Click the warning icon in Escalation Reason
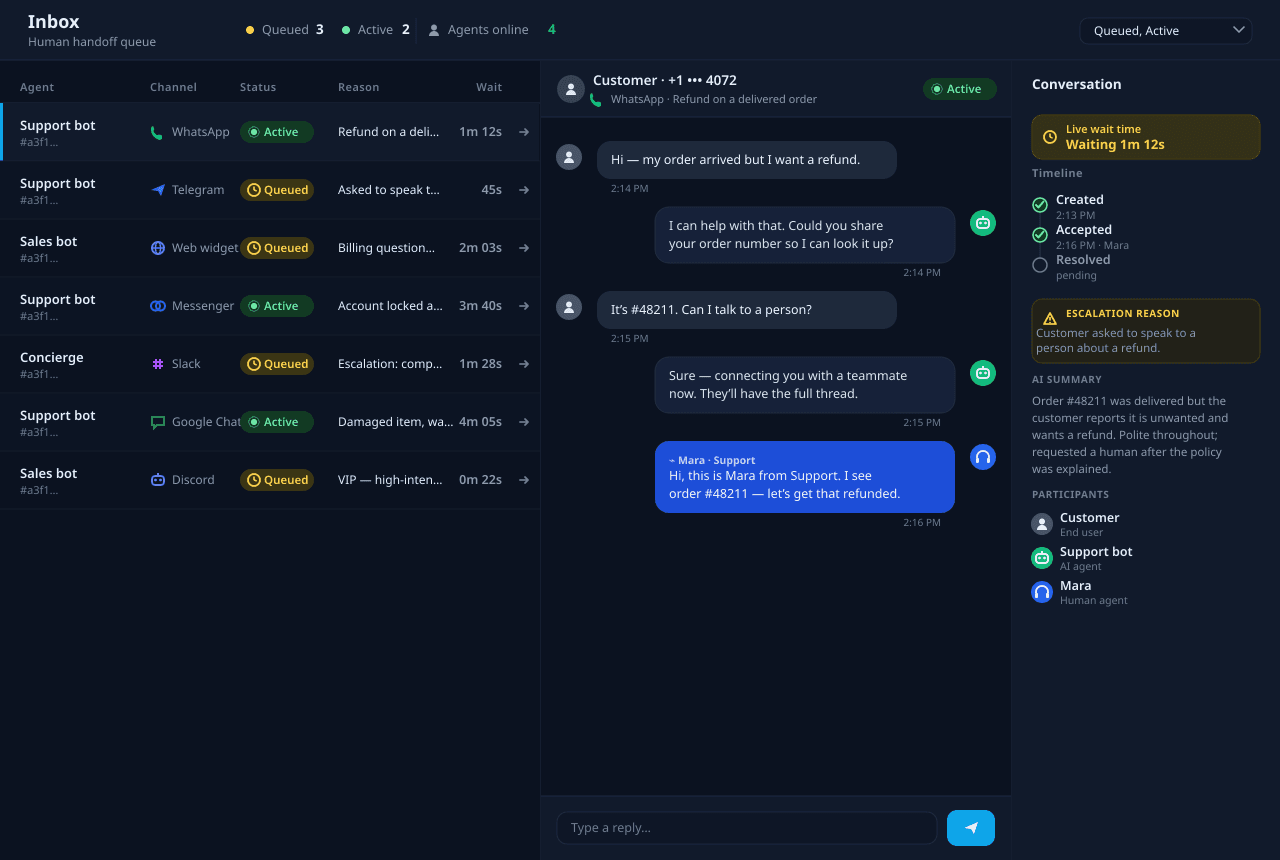This screenshot has height=860, width=1280. tap(1050, 318)
